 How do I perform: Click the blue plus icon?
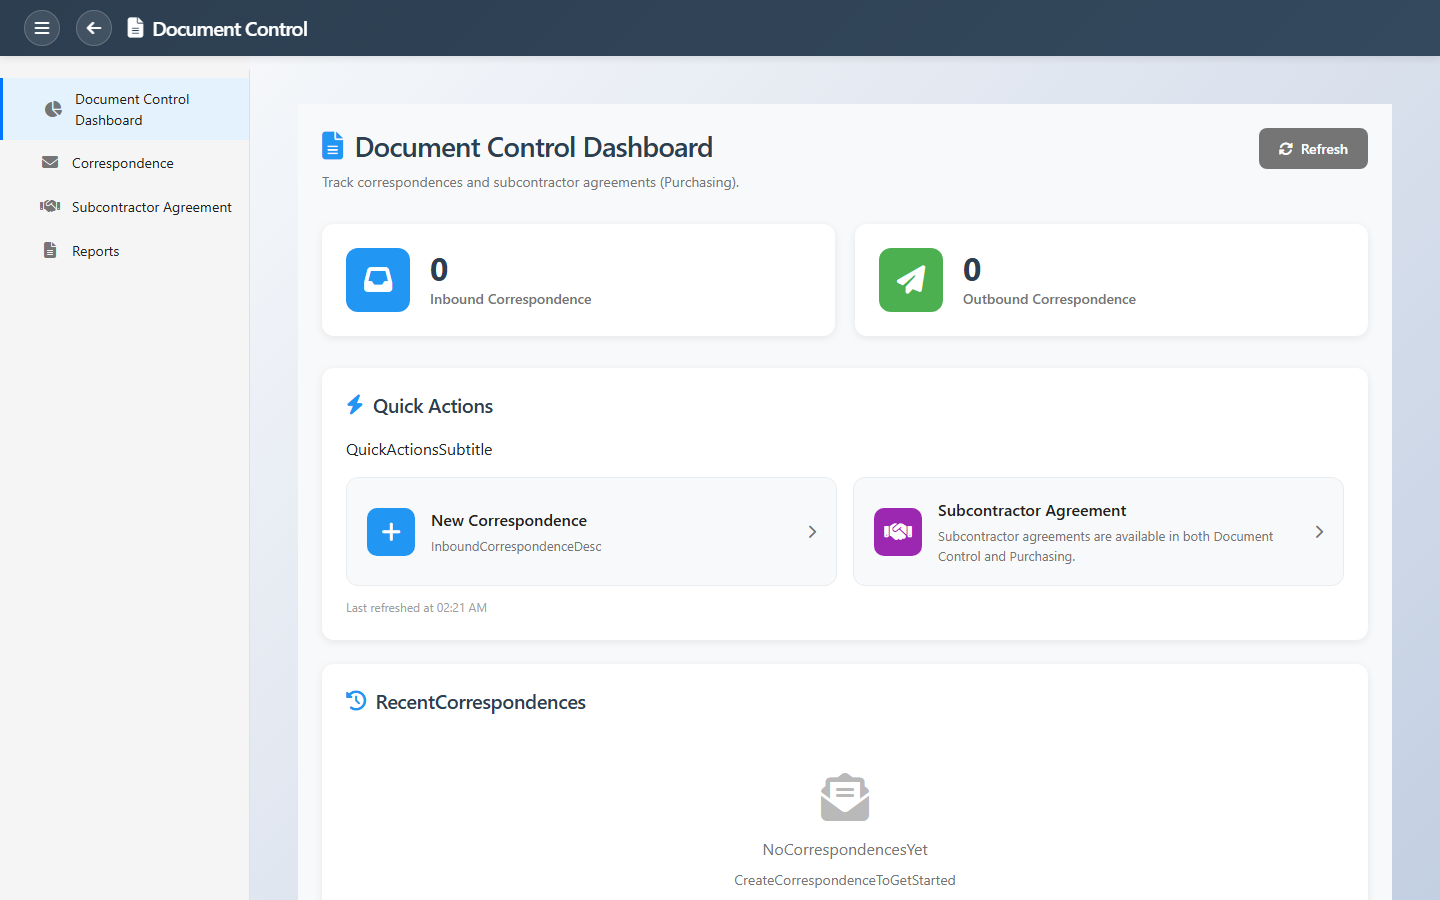point(391,532)
